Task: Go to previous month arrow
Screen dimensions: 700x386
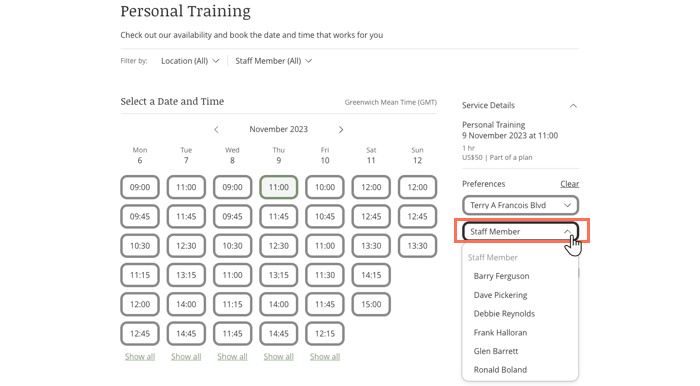Action: pyautogui.click(x=216, y=129)
